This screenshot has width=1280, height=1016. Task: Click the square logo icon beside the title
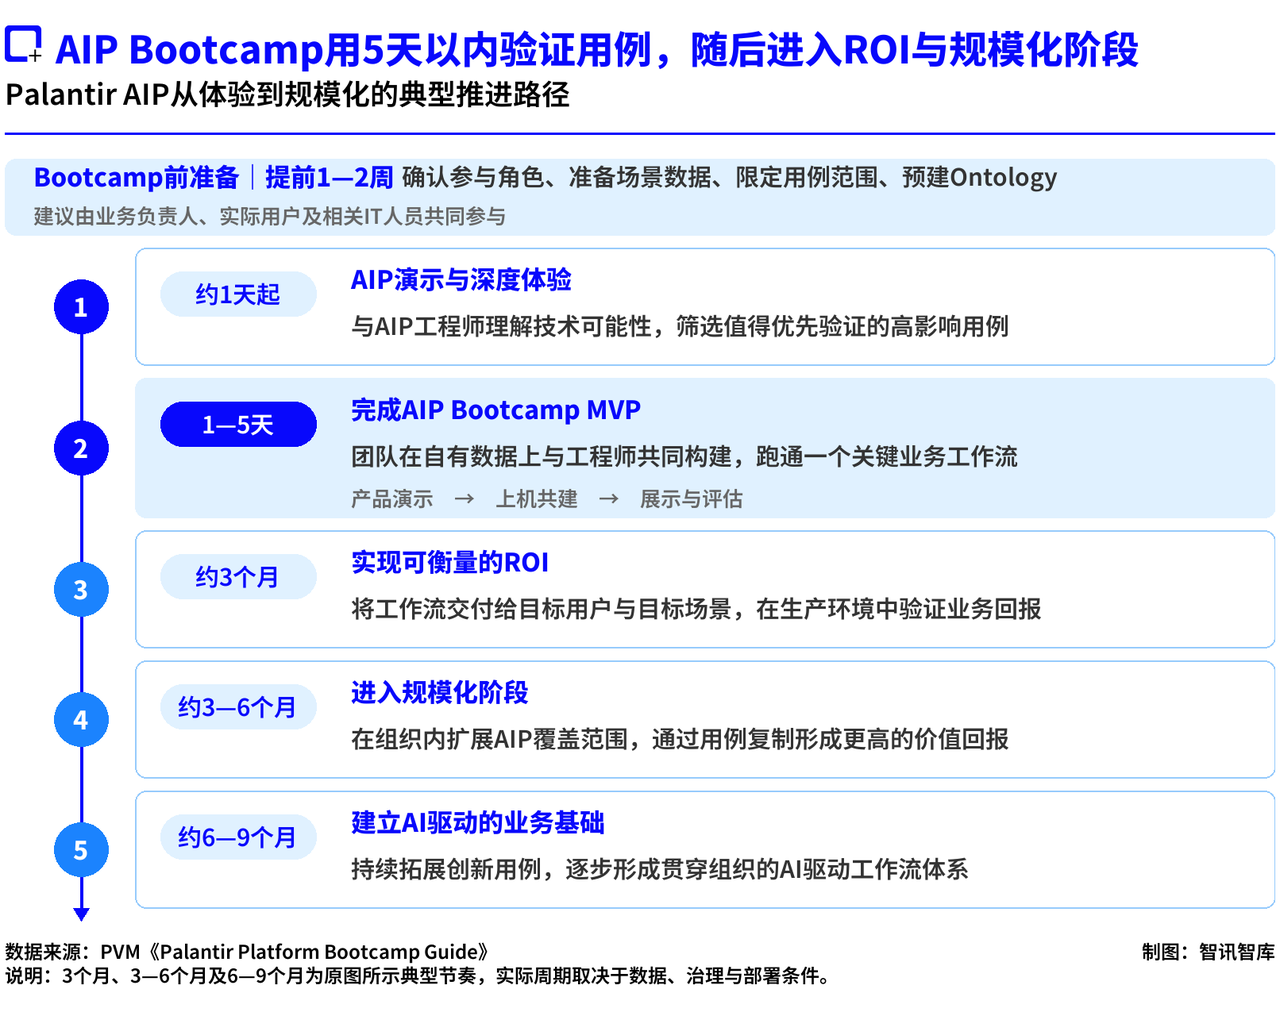(24, 45)
